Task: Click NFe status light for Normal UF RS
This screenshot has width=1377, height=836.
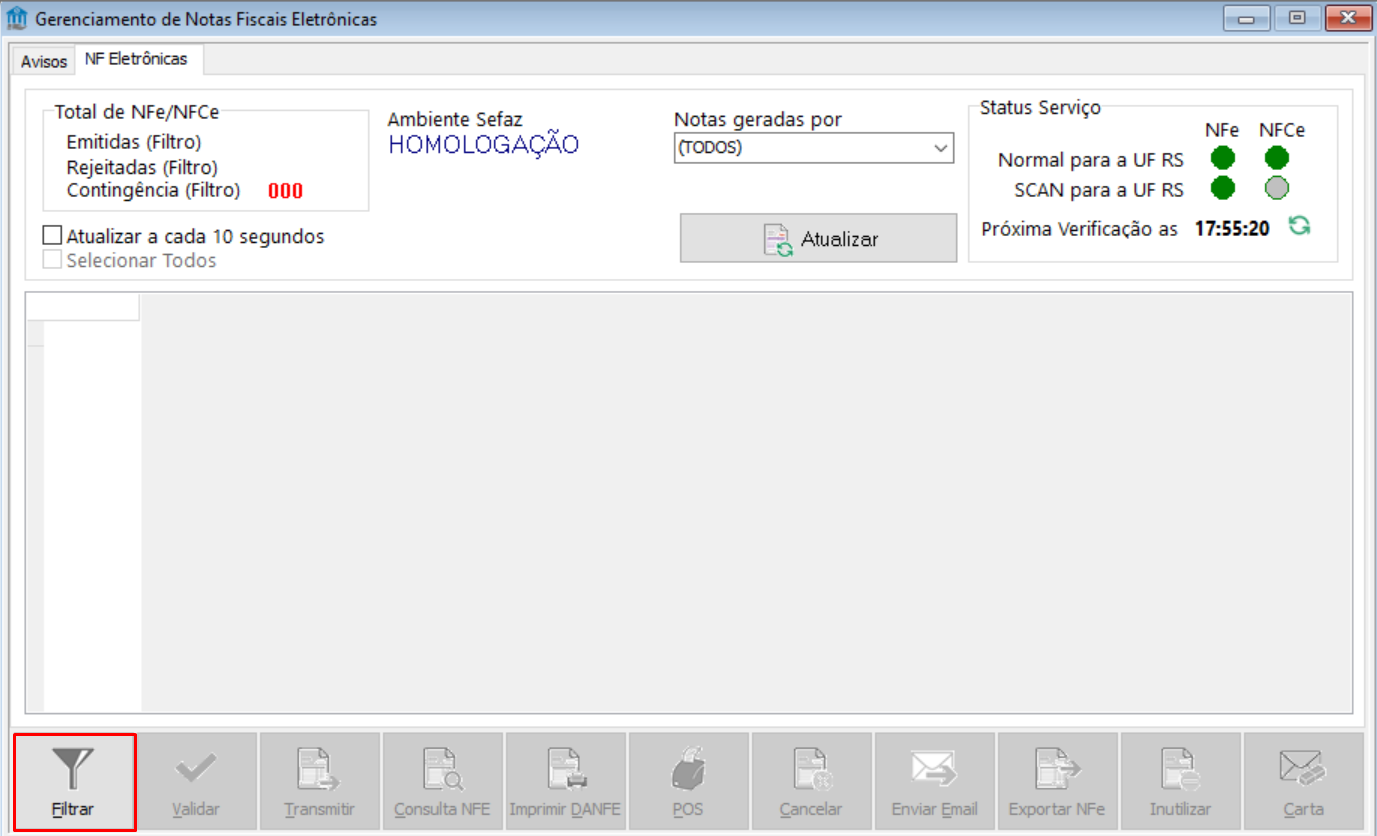Action: pyautogui.click(x=1223, y=158)
